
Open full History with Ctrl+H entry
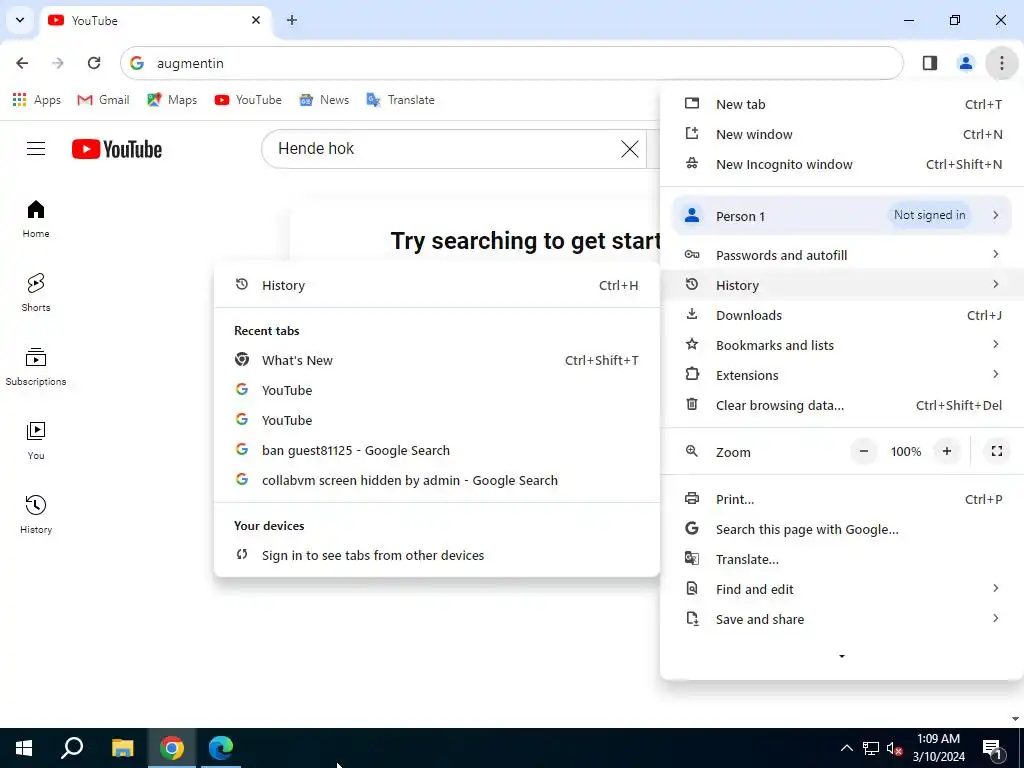pos(437,285)
